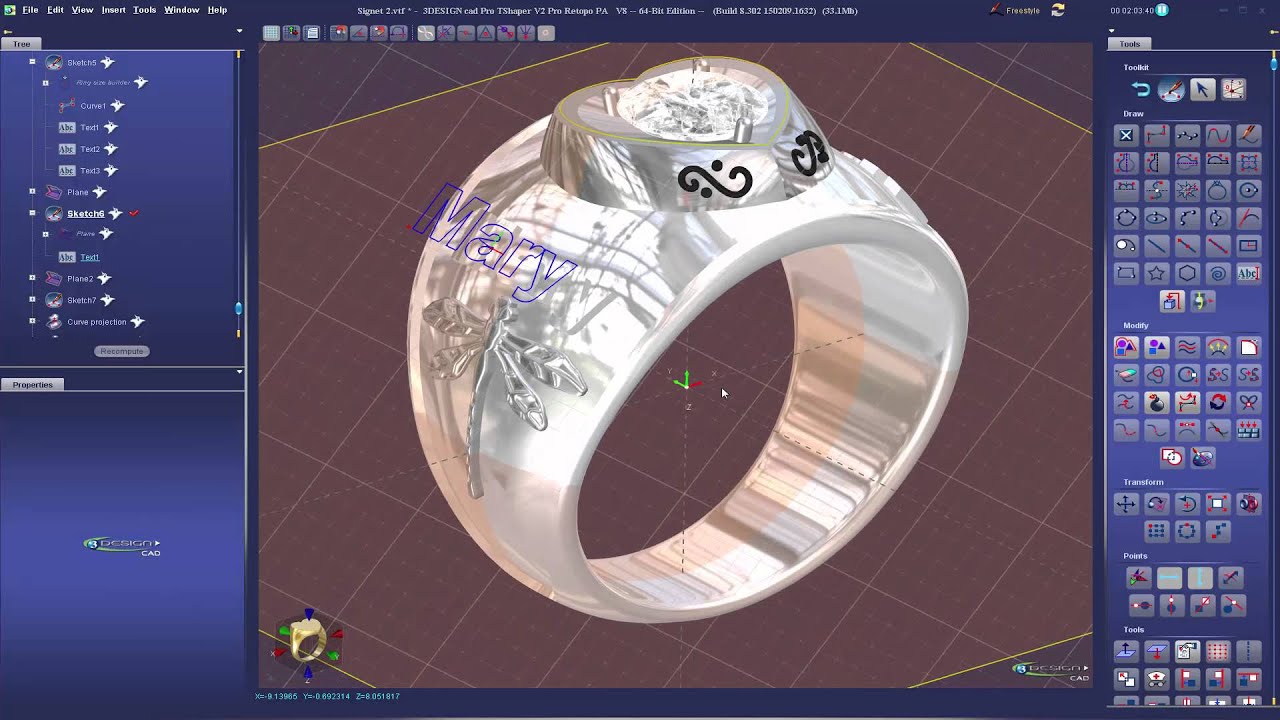Viewport: 1280px width, 720px height.
Task: Open the Window menu
Action: pyautogui.click(x=181, y=10)
